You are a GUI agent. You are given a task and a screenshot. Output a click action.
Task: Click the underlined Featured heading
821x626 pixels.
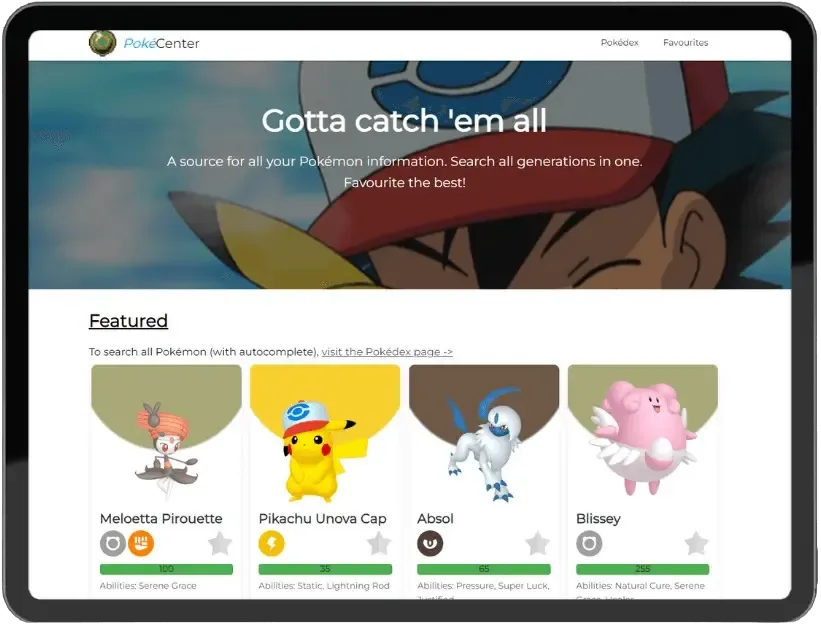[x=128, y=320]
